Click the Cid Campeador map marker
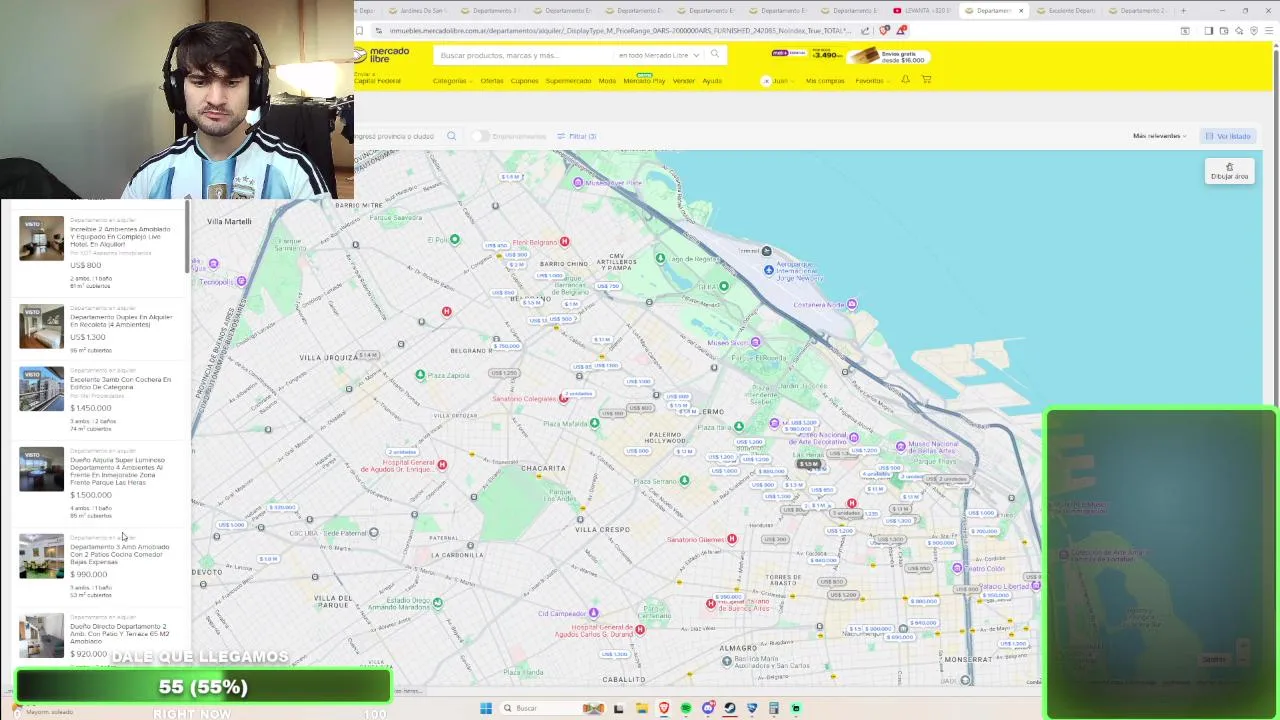The height and width of the screenshot is (720, 1280). (x=593, y=613)
